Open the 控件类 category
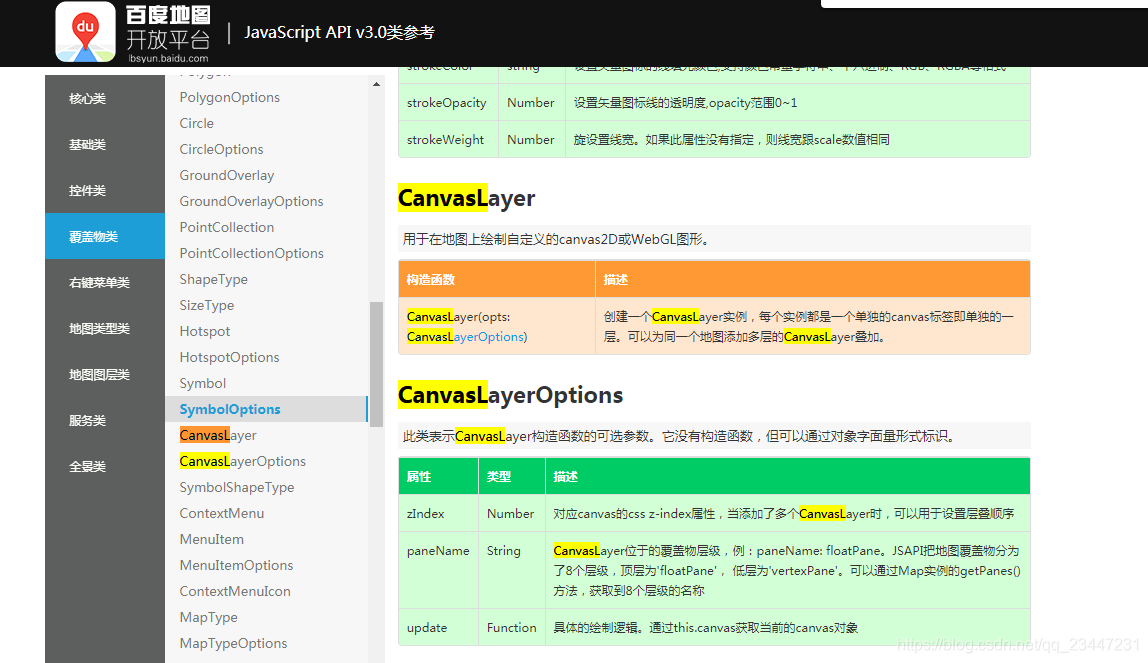Image resolution: width=1148 pixels, height=663 pixels. [105, 190]
